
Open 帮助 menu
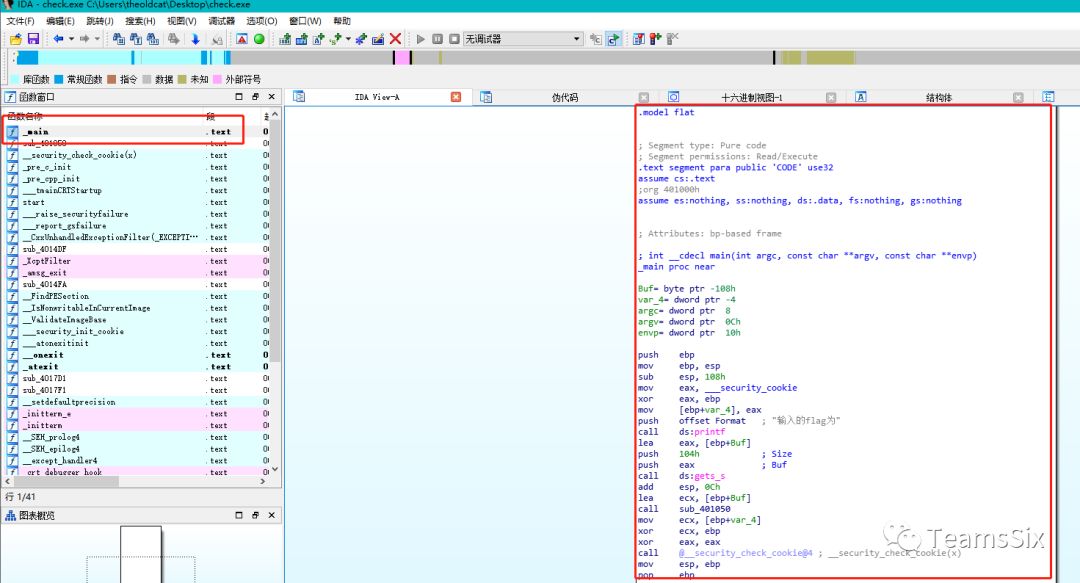(342, 21)
